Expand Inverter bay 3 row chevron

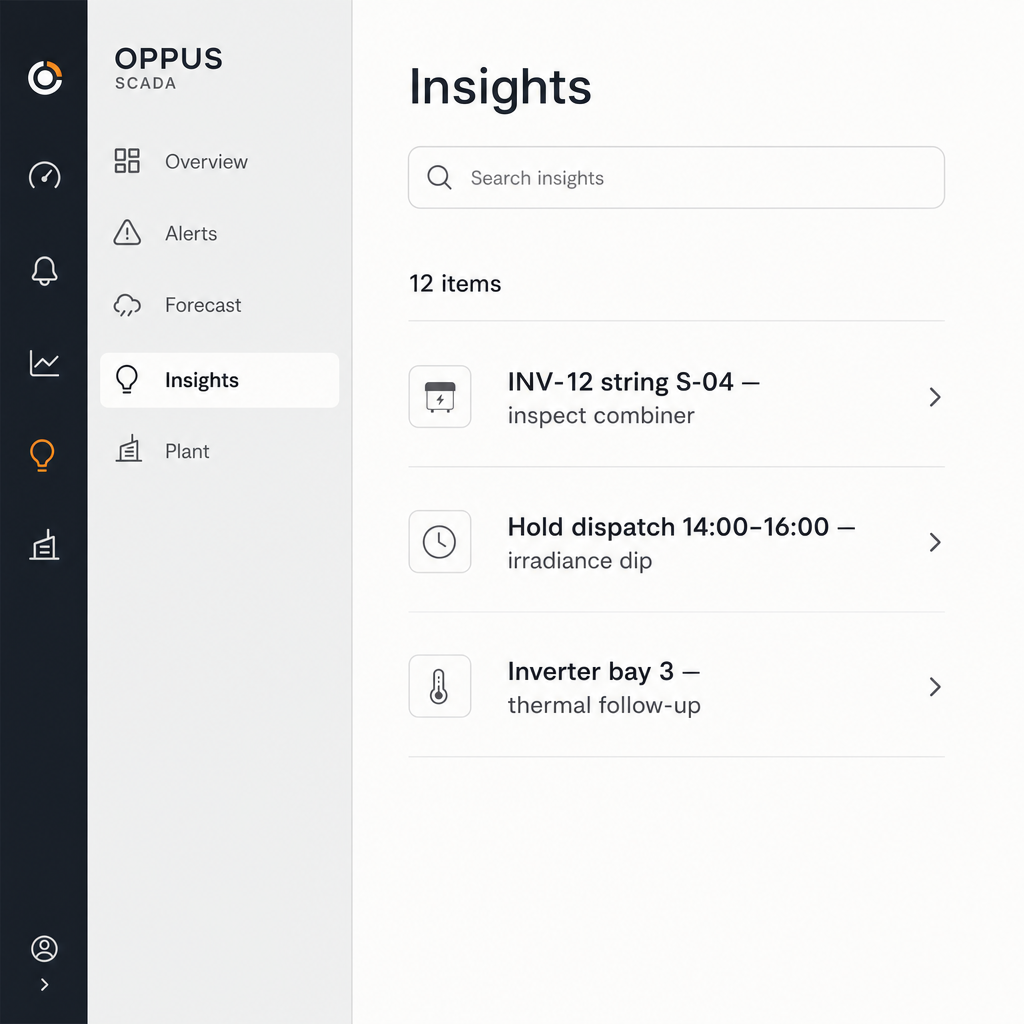935,687
